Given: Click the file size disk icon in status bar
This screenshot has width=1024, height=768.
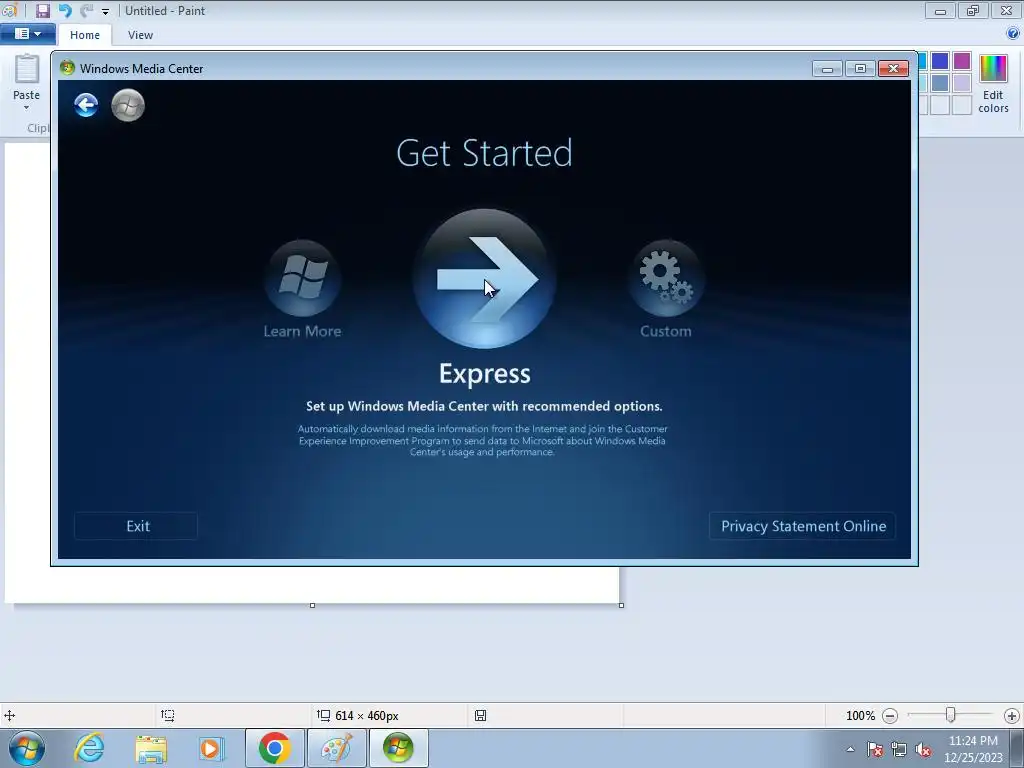Looking at the screenshot, I should (480, 716).
